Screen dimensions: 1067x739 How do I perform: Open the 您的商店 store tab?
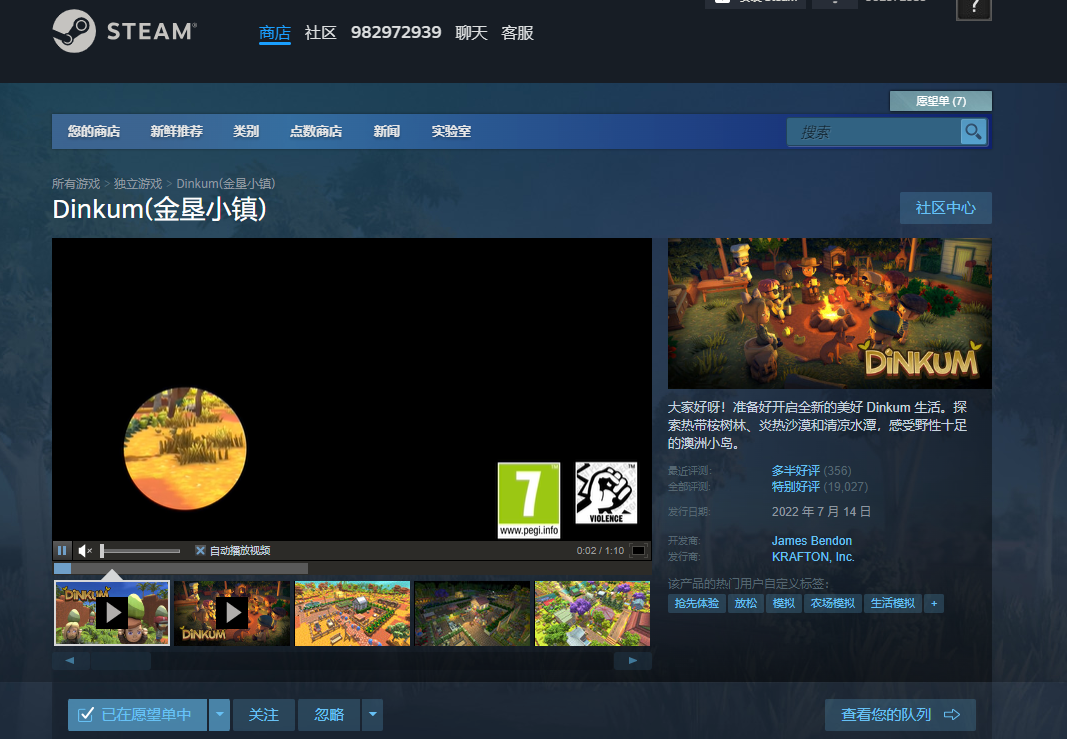pyautogui.click(x=94, y=131)
